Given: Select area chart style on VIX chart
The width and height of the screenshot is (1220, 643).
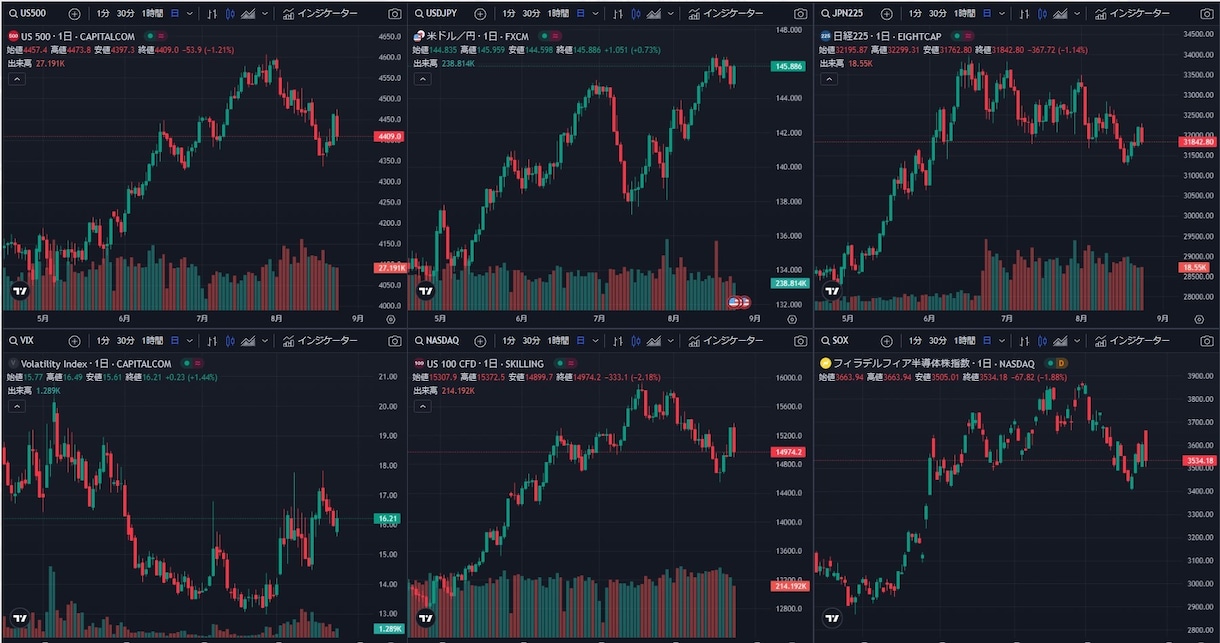Looking at the screenshot, I should tap(247, 341).
